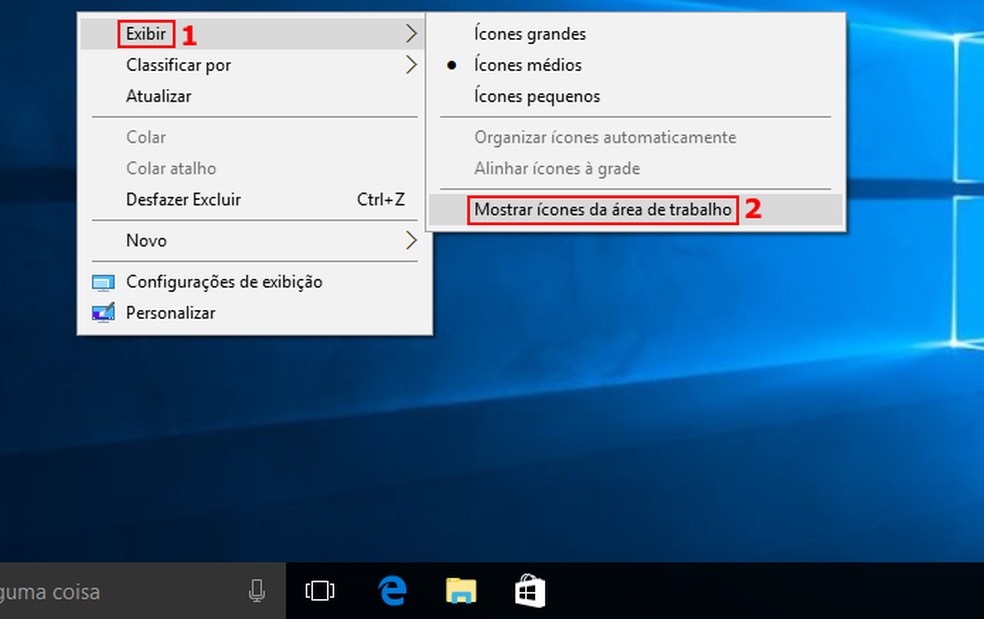Open Personalizar from the context menu
The width and height of the screenshot is (984, 619).
[254, 313]
